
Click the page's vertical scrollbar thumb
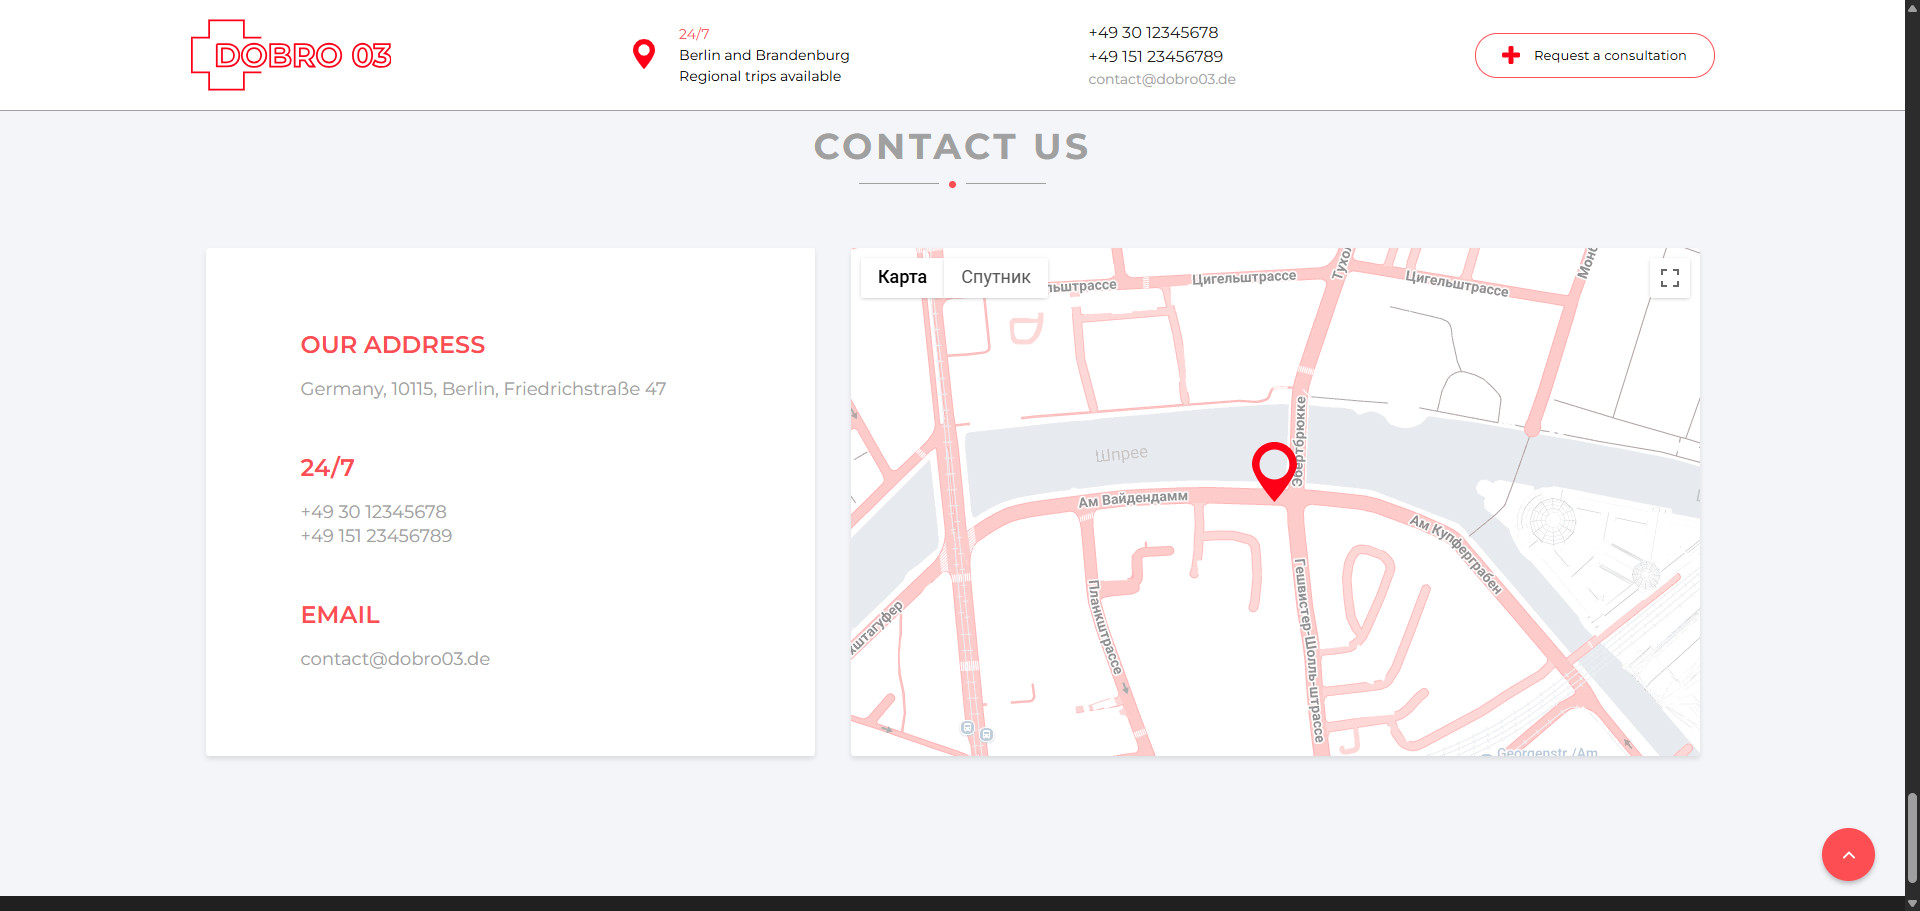click(x=1912, y=837)
